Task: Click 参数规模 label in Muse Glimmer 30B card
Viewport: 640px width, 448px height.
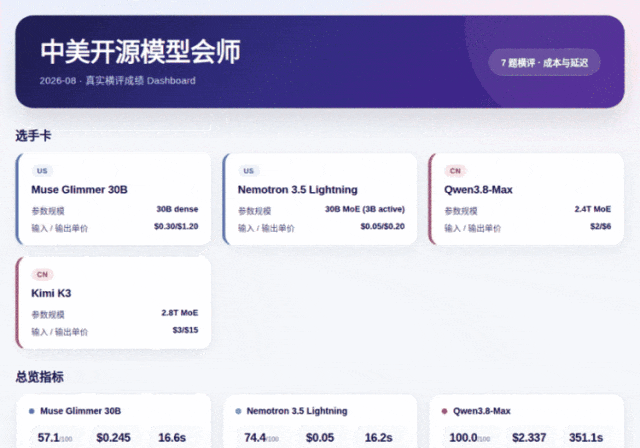Action: (48, 211)
